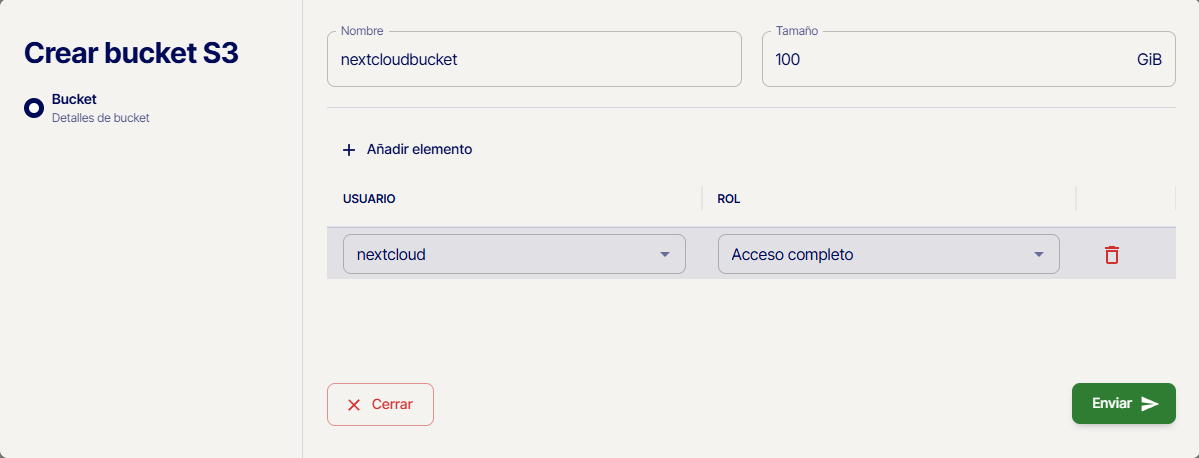Image resolution: width=1199 pixels, height=458 pixels.
Task: Open the nextcloud user combo box
Action: (x=514, y=254)
